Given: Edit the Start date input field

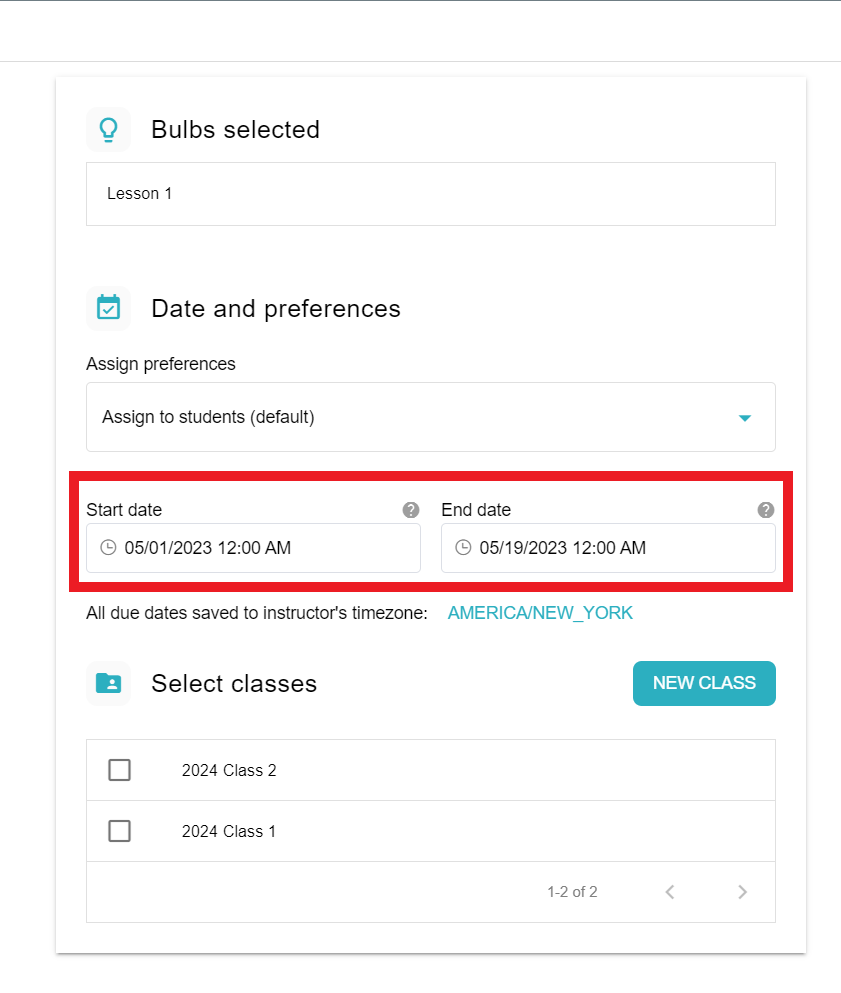Looking at the screenshot, I should click(253, 548).
